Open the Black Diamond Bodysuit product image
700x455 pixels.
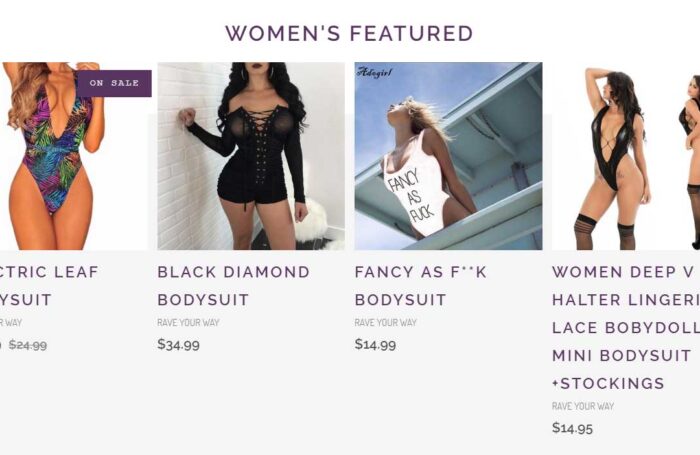[251, 156]
